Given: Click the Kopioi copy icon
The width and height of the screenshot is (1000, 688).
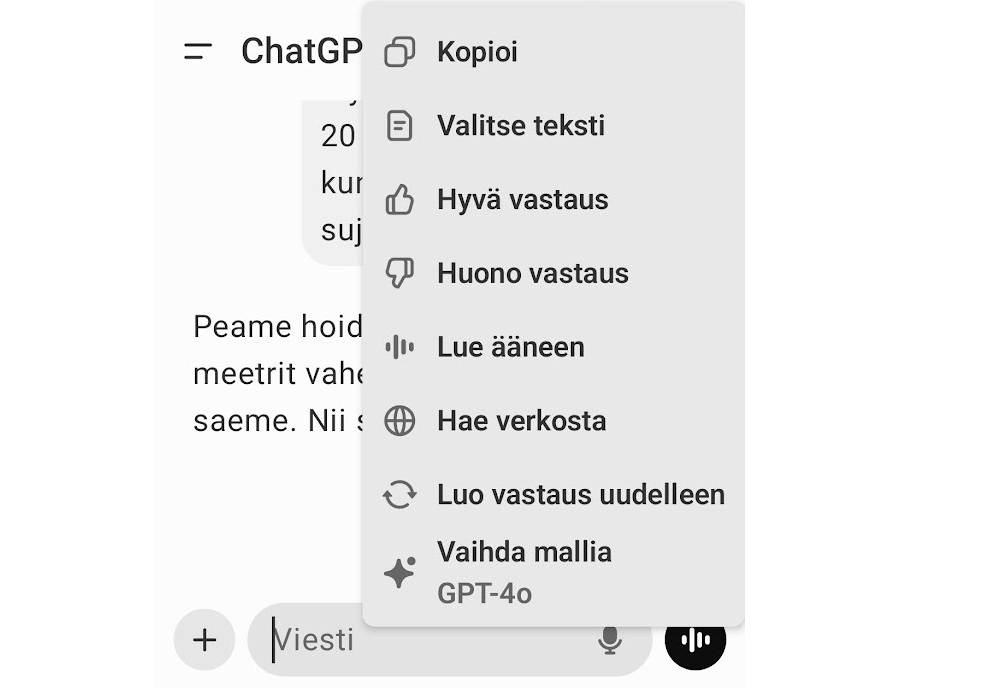Looking at the screenshot, I should click(400, 52).
